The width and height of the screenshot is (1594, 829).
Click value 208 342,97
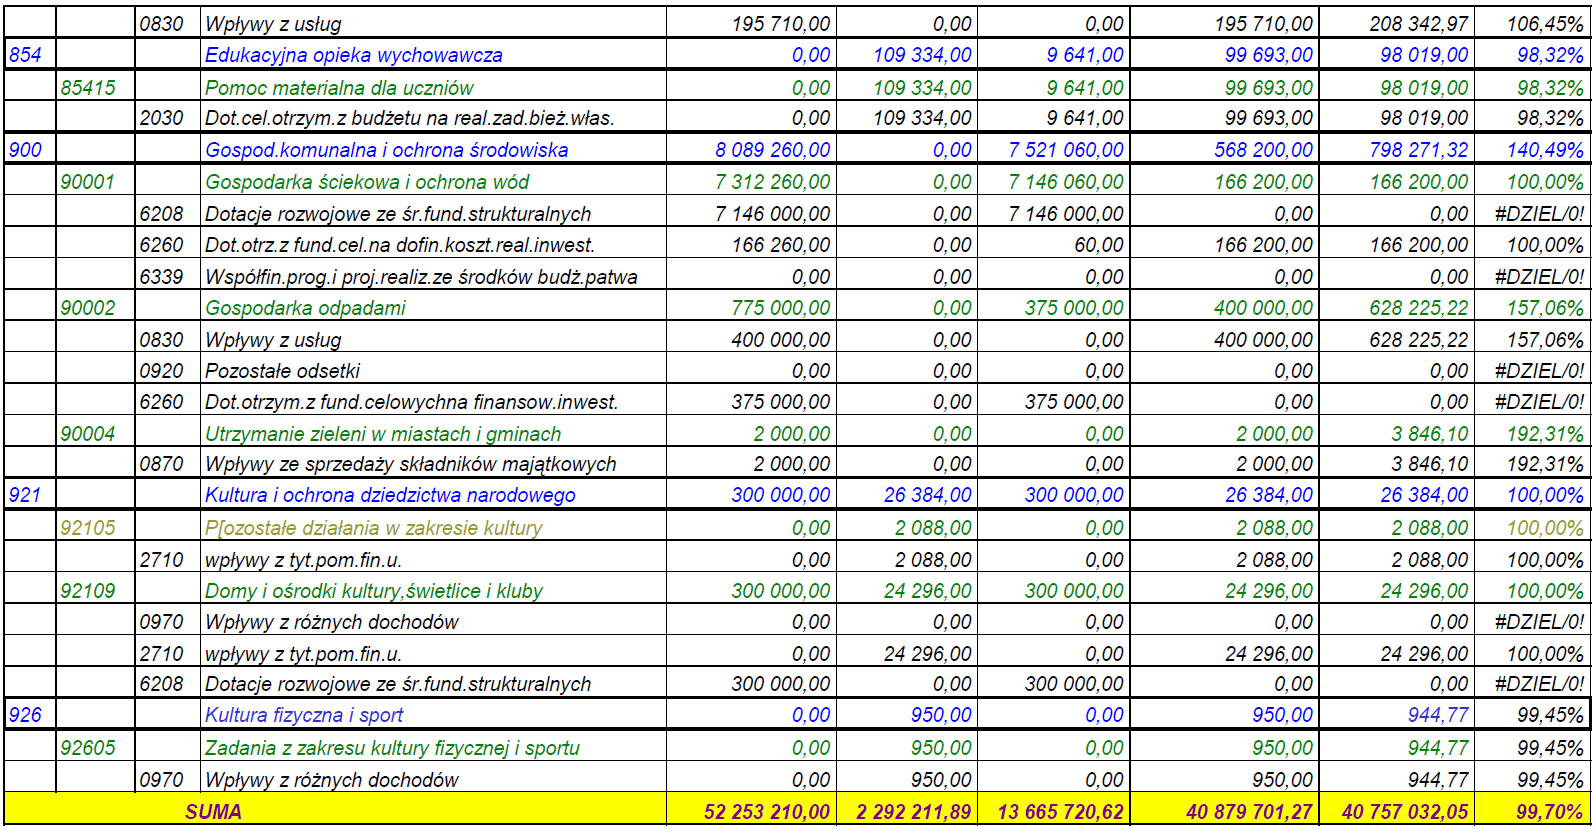point(1419,24)
